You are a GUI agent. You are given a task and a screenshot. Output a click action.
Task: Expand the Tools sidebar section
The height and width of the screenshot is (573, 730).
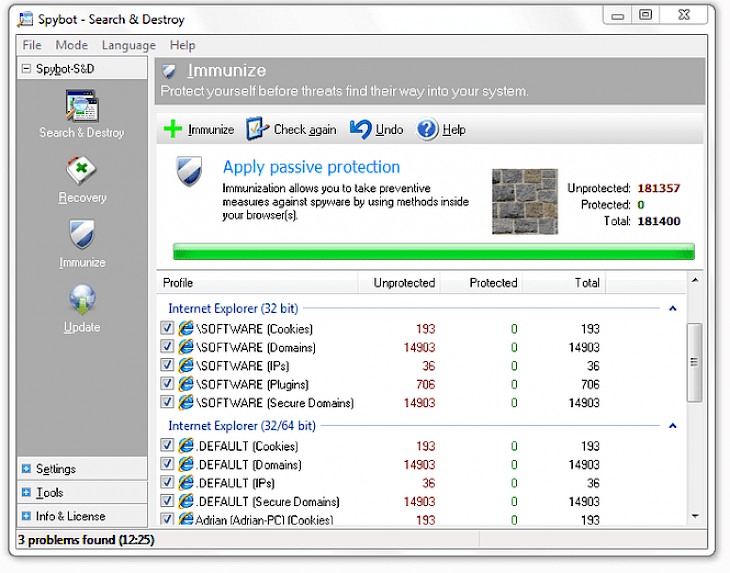pyautogui.click(x=26, y=492)
